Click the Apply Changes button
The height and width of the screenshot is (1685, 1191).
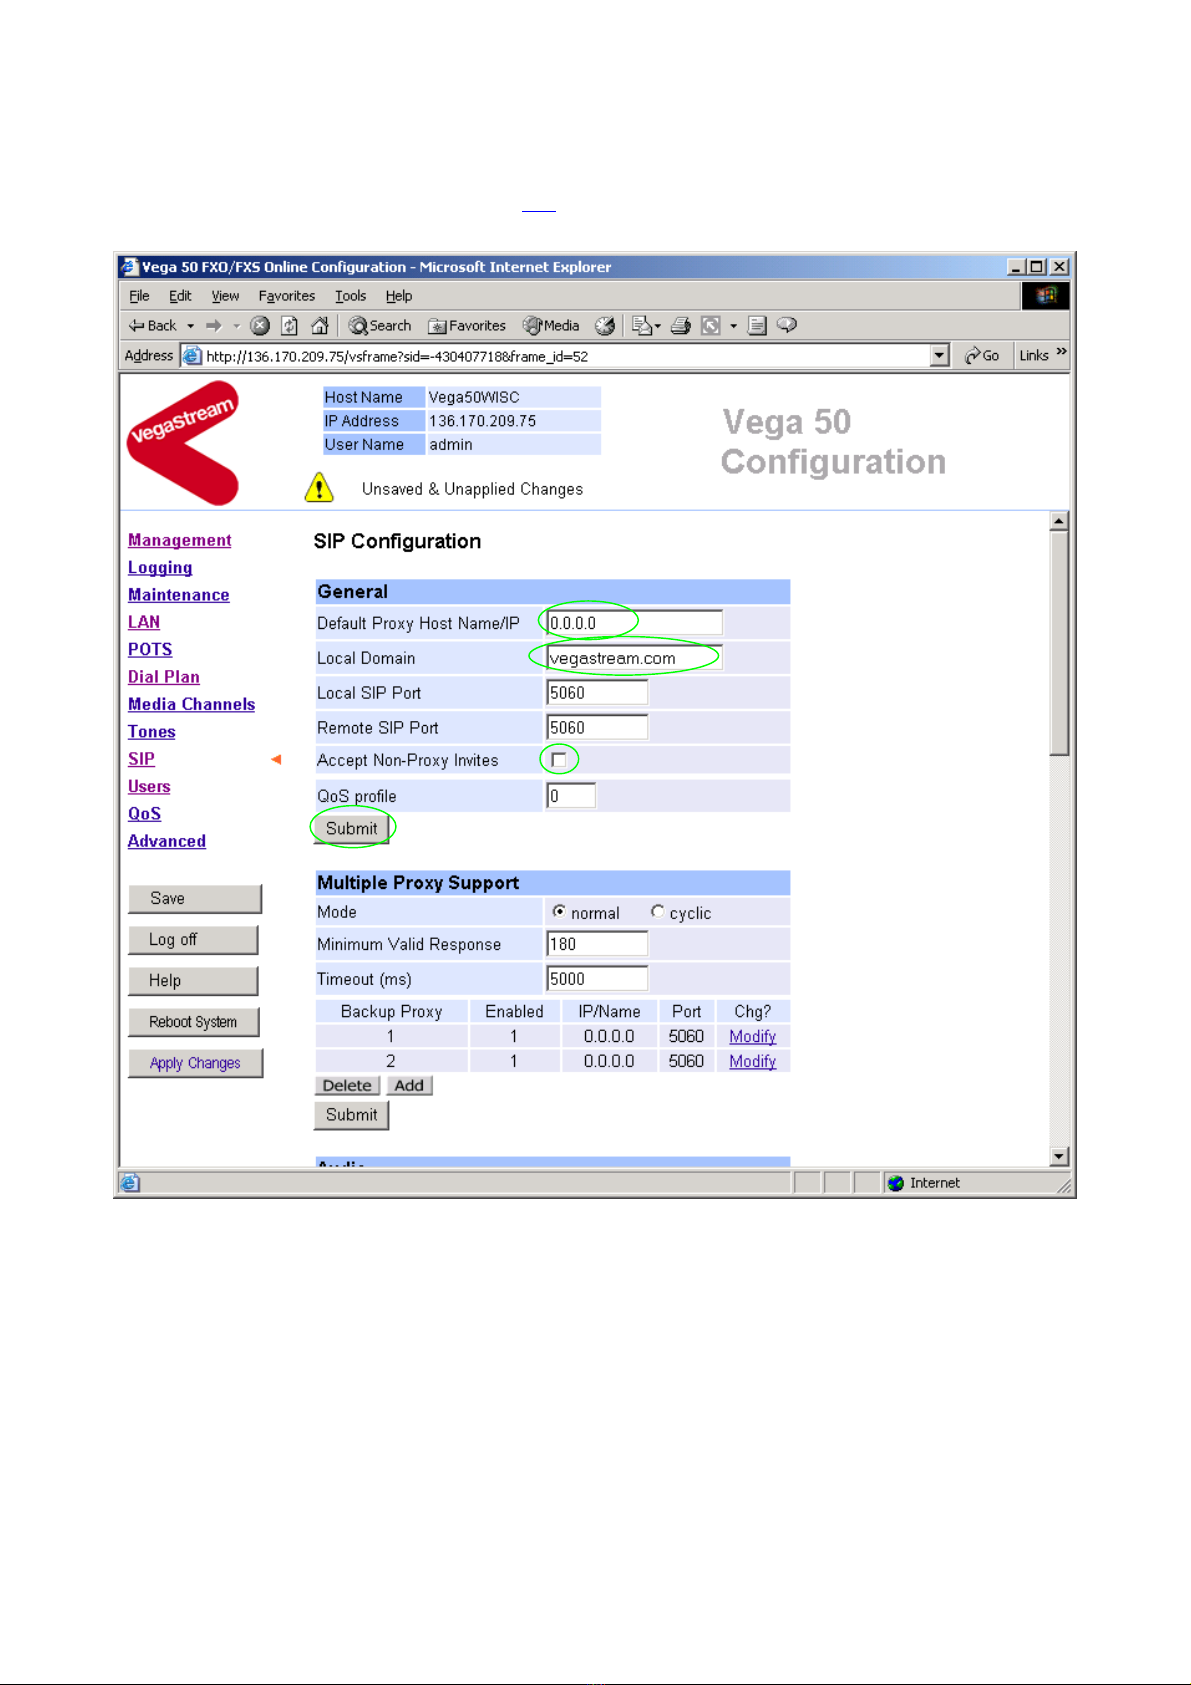(195, 1063)
